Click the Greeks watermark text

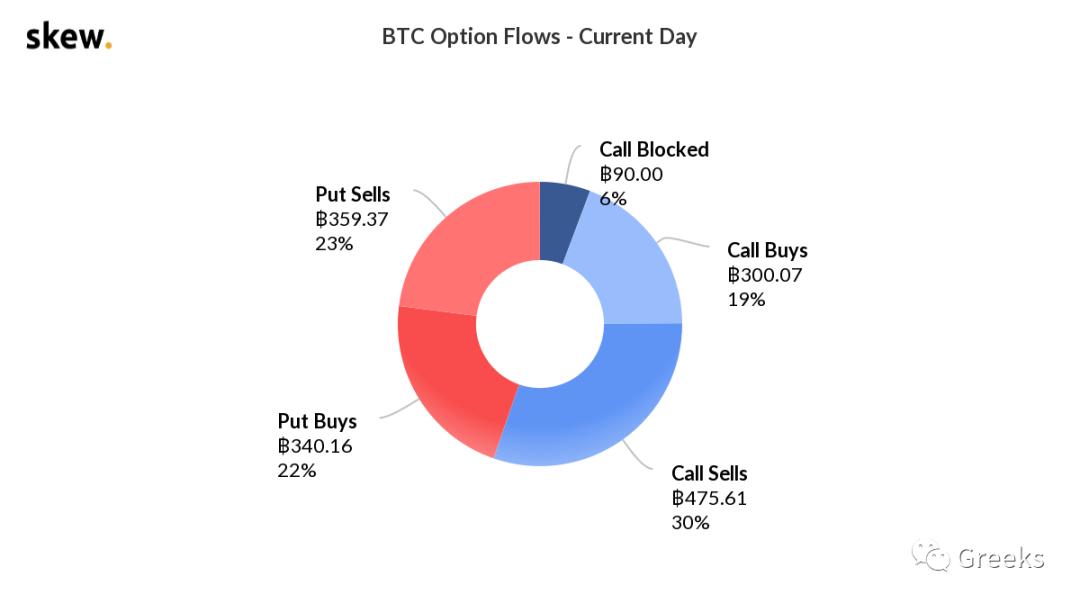pos(1001,558)
